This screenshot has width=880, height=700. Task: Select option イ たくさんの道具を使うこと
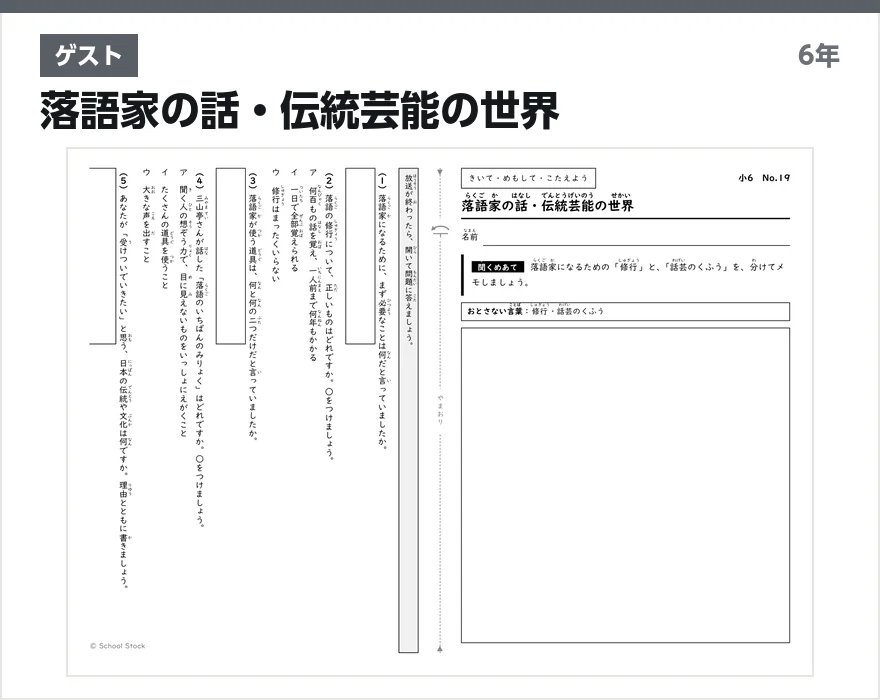[164, 228]
